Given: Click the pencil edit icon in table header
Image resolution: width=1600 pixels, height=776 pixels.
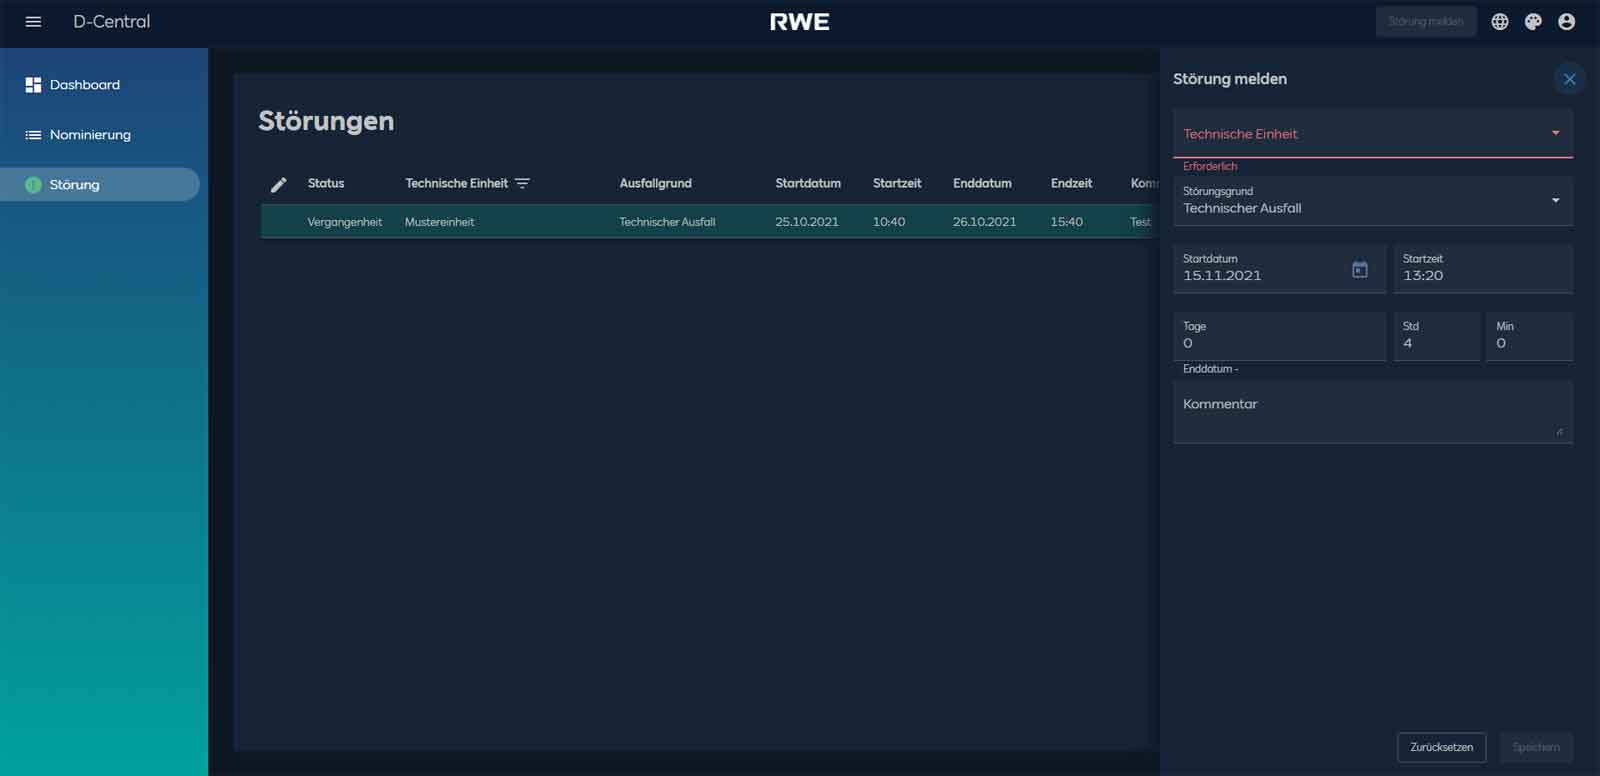Looking at the screenshot, I should 278,184.
